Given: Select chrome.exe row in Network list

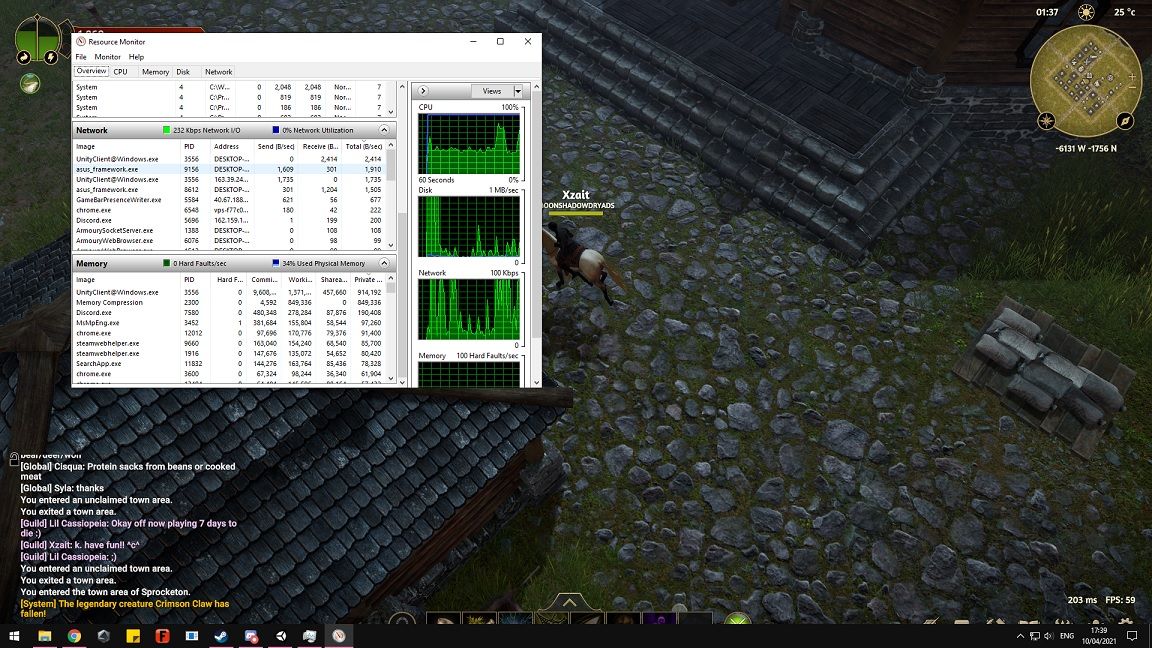Looking at the screenshot, I should click(x=229, y=210).
